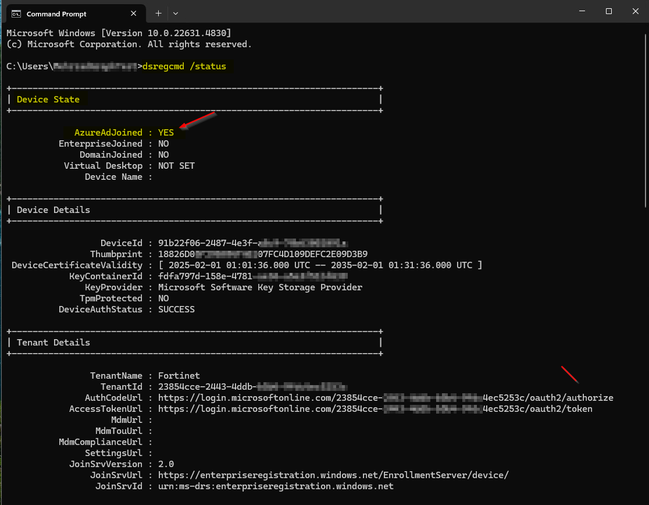Screen dimensions: 649x505
Task: Click the AzureAdJoined YES value
Action: 166,132
